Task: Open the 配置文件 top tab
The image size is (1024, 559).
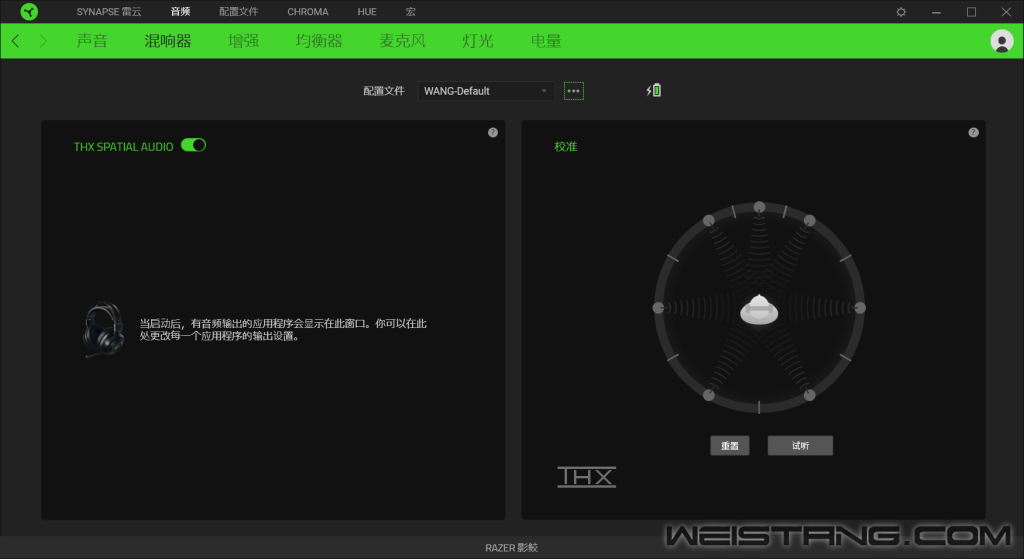Action: pos(238,12)
